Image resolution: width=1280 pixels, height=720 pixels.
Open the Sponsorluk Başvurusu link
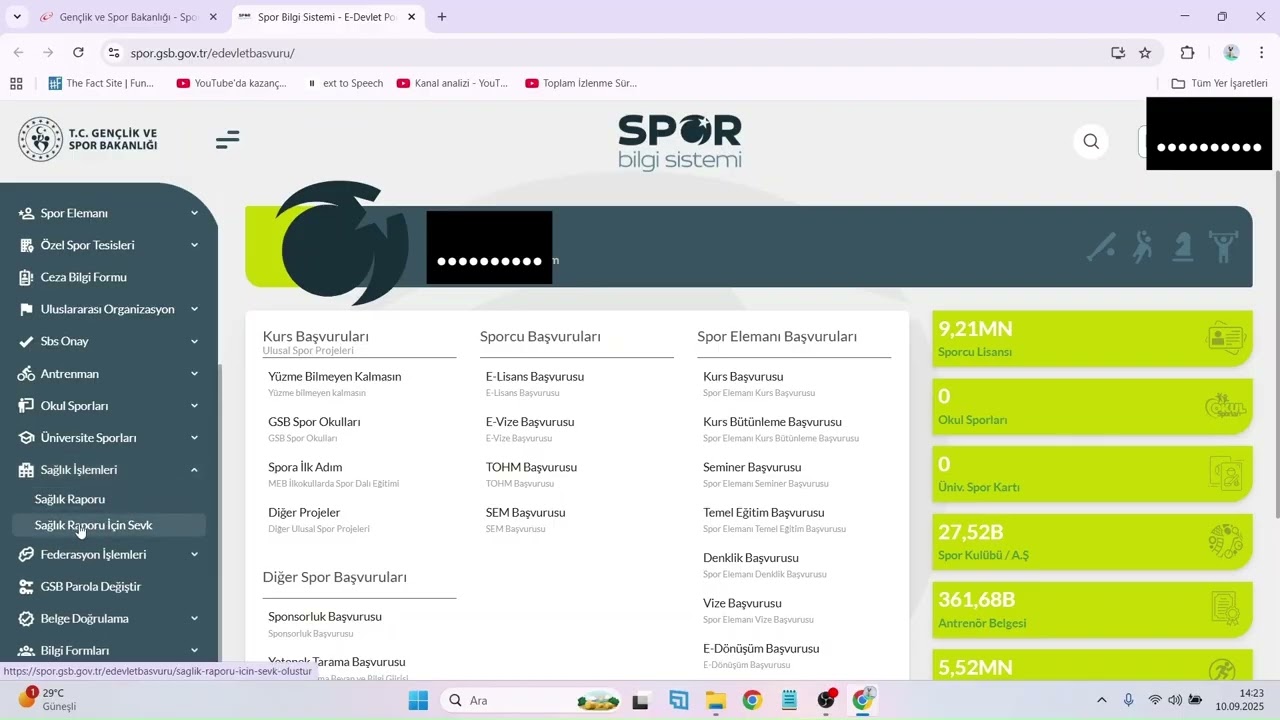tap(325, 617)
